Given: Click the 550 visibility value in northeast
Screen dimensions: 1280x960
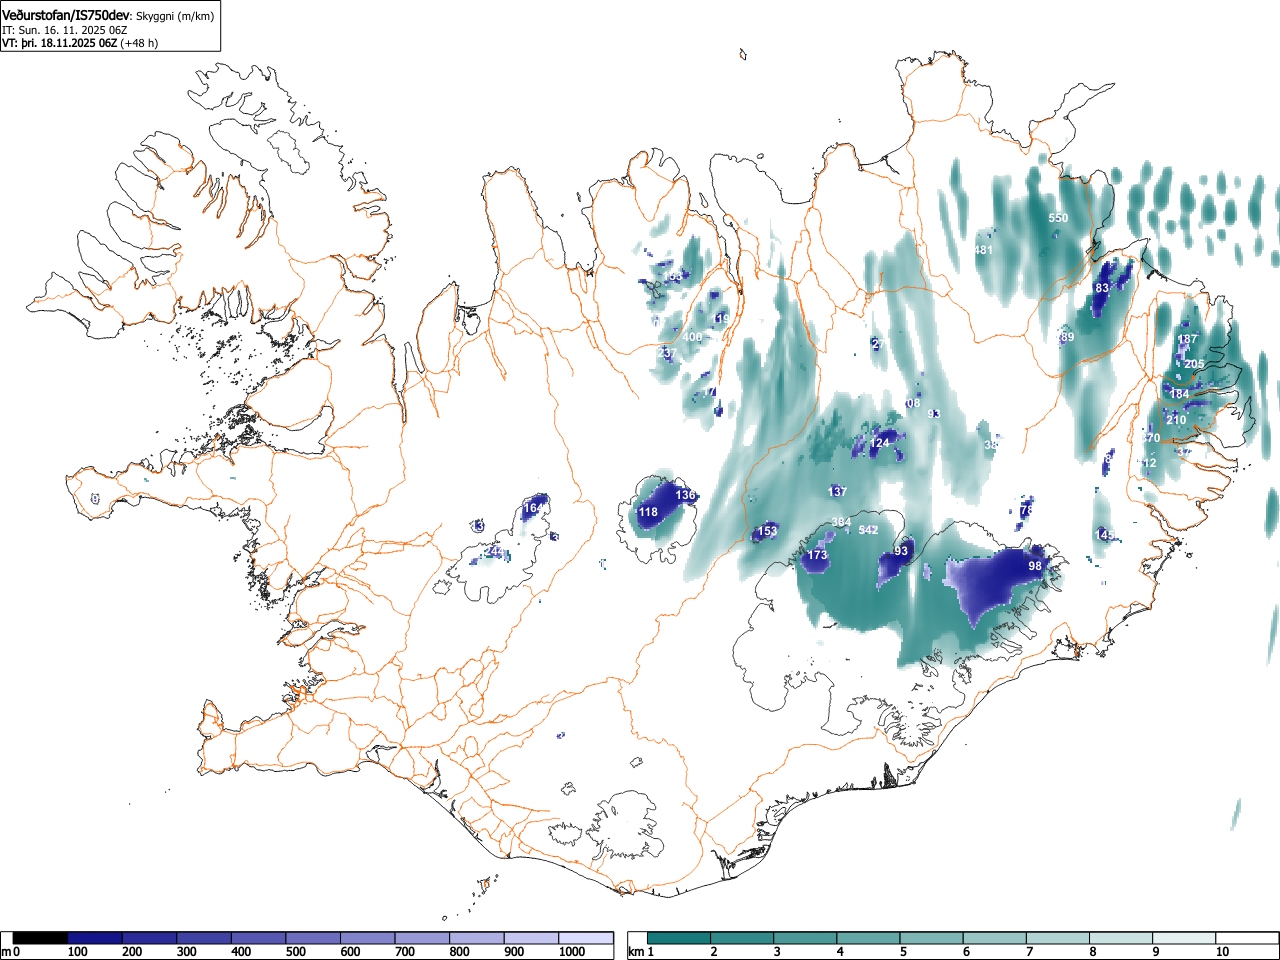Looking at the screenshot, I should click(x=1058, y=218).
